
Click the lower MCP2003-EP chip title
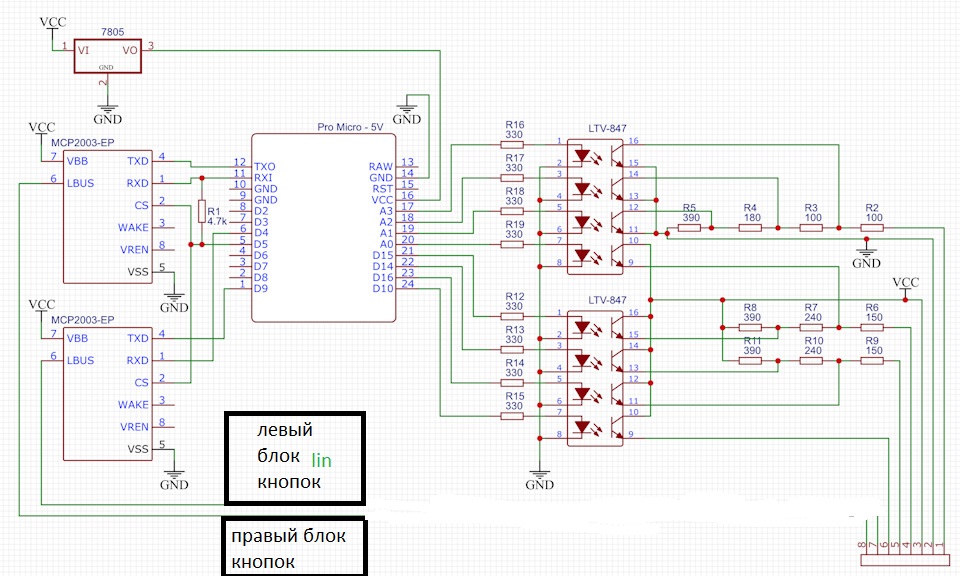coord(83,320)
